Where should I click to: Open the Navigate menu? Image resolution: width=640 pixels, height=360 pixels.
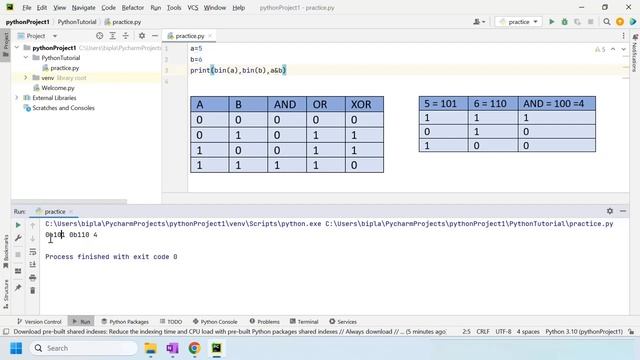tap(83, 8)
